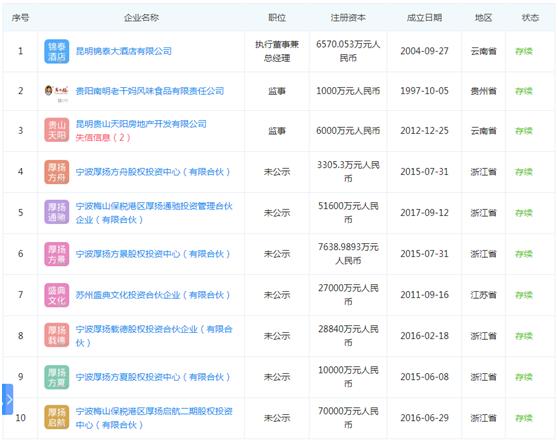Select the 2016-06-29 date cell
Image resolution: width=558 pixels, height=443 pixels.
point(424,418)
